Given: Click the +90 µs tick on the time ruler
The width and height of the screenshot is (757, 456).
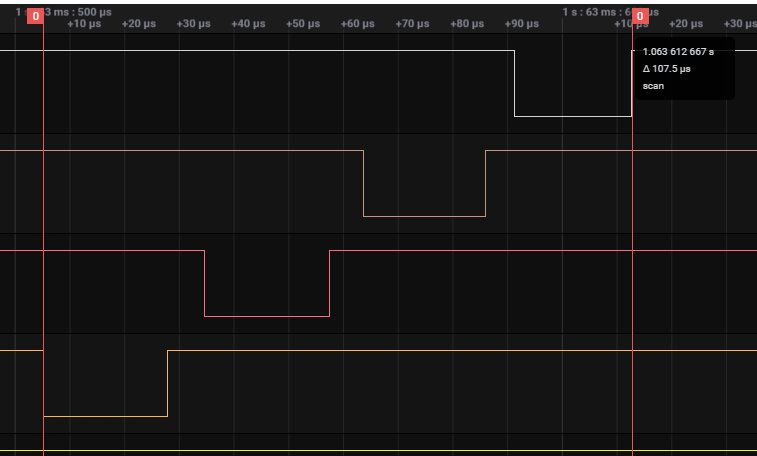Looking at the screenshot, I should pyautogui.click(x=521, y=23).
